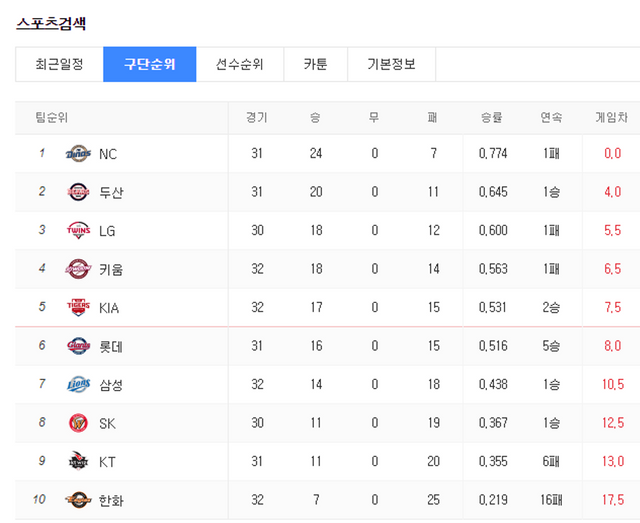The image size is (640, 523).
Task: Click LG win rate 0.600
Action: pos(493,230)
